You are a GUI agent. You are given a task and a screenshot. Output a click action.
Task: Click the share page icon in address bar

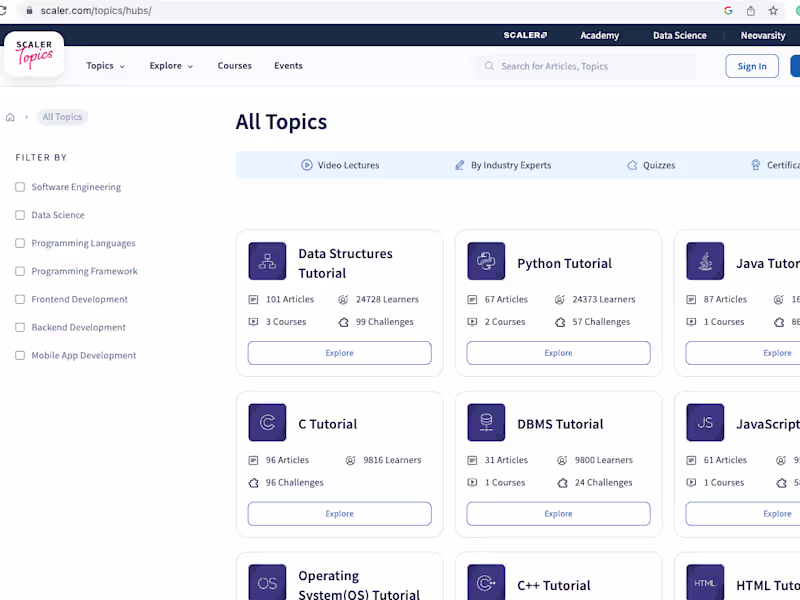[751, 11]
